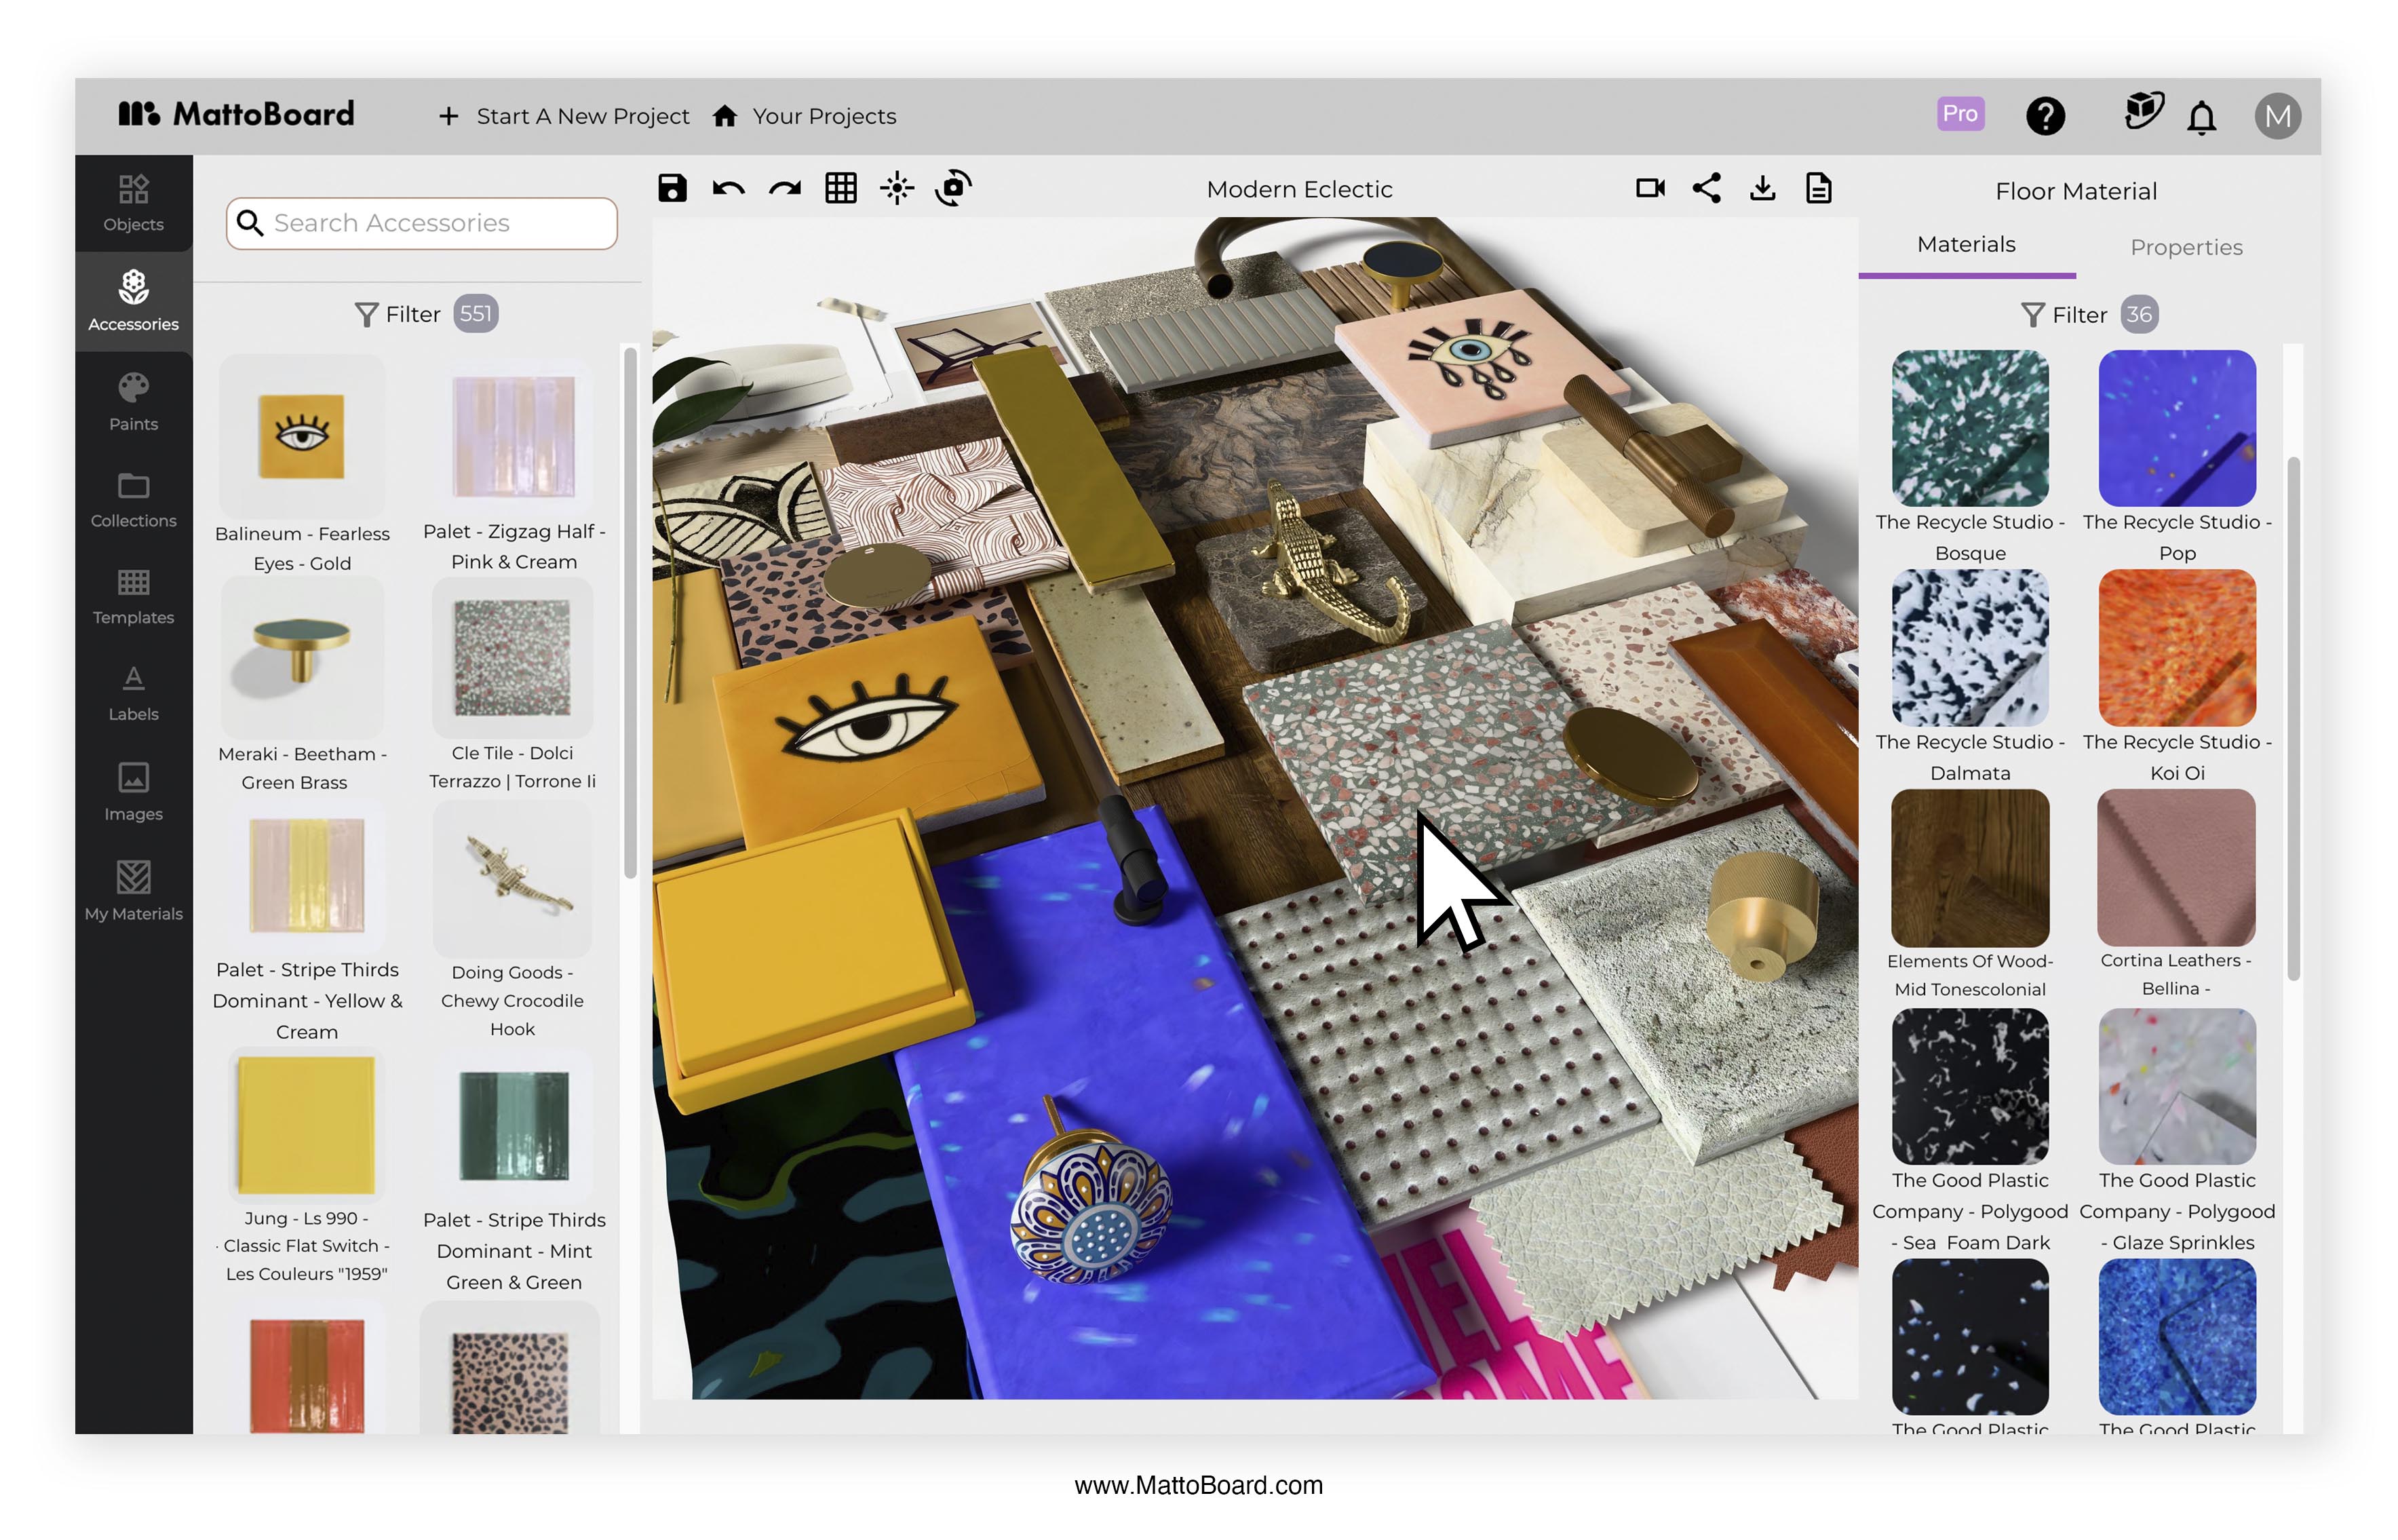2398x1540 pixels.
Task: Choose Cortina Leathers Bellina material
Action: [x=2177, y=868]
